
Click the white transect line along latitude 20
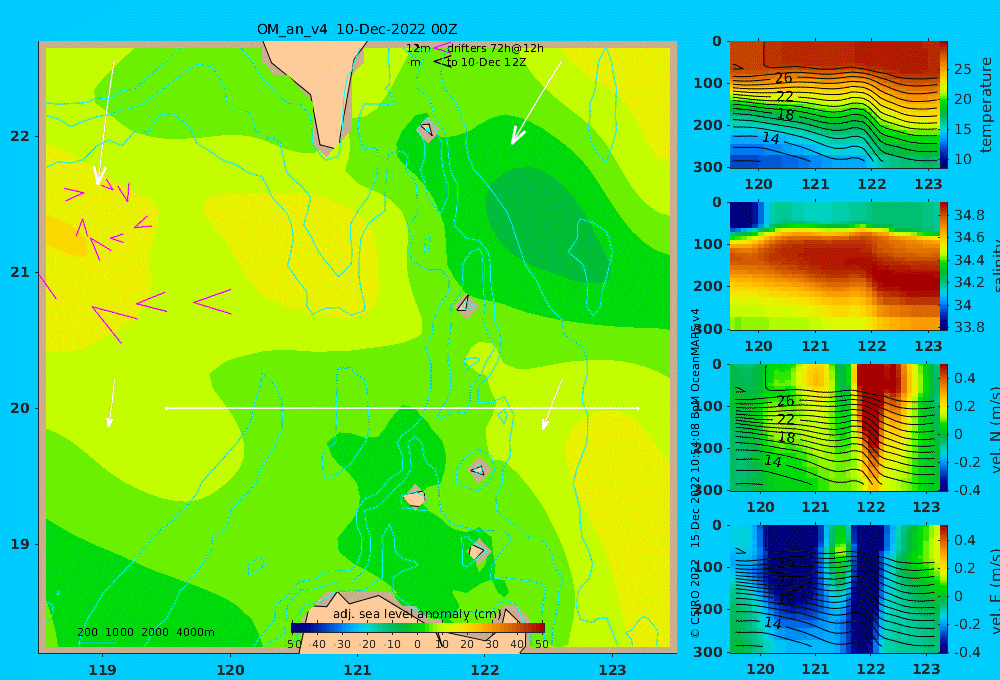click(402, 408)
